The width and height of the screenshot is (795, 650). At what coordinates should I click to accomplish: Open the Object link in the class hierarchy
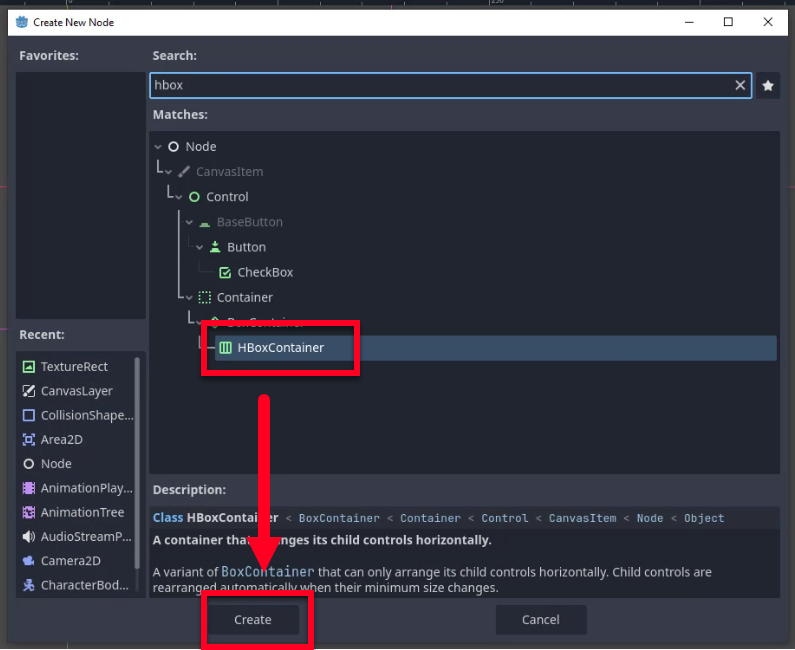click(x=704, y=518)
